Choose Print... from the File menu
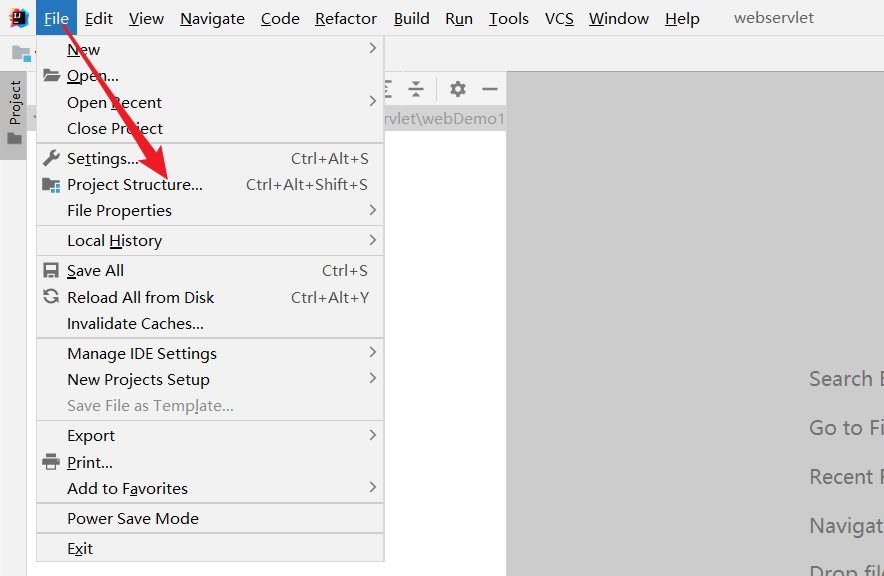Image resolution: width=884 pixels, height=576 pixels. click(x=210, y=462)
